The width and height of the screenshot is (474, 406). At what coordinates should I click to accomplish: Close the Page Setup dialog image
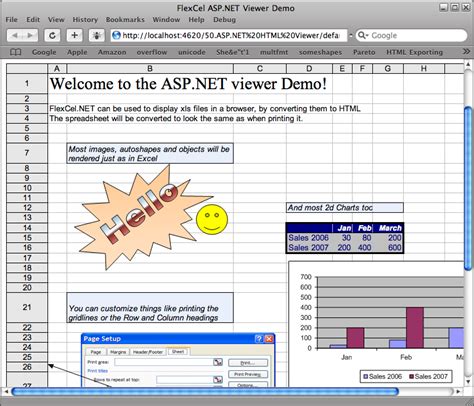coord(269,339)
